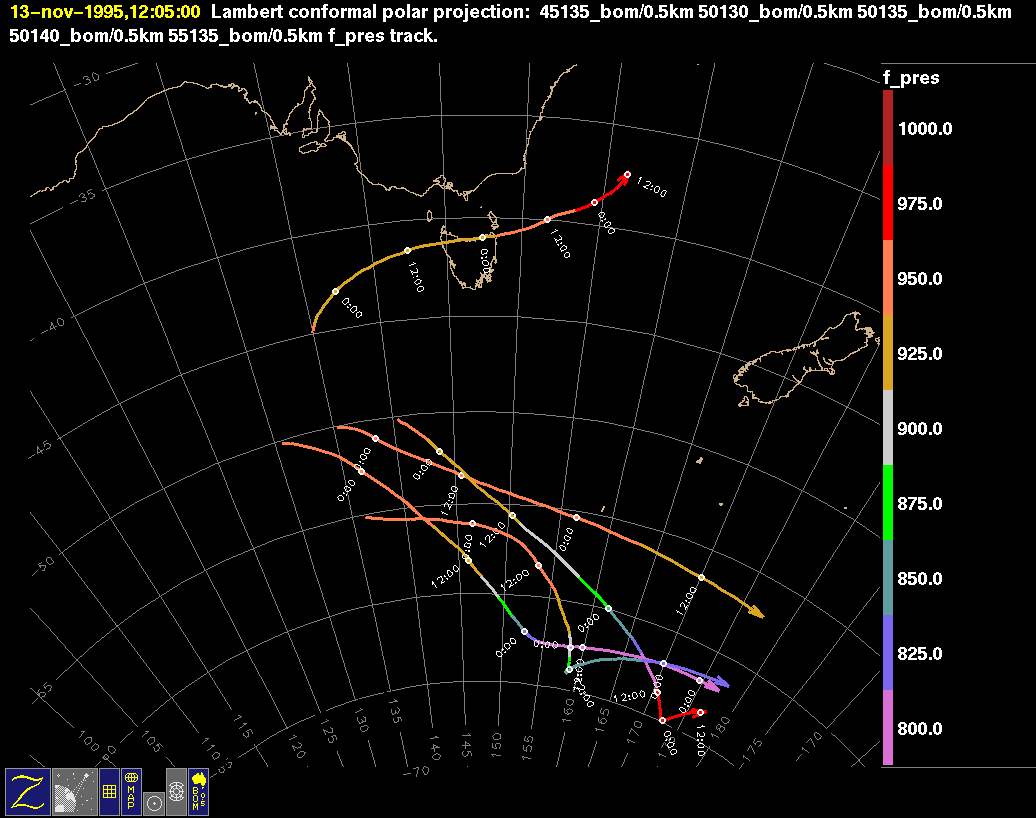Click the BOM 0.5 Australia icon
Viewport: 1036px width, 818px height.
click(198, 791)
